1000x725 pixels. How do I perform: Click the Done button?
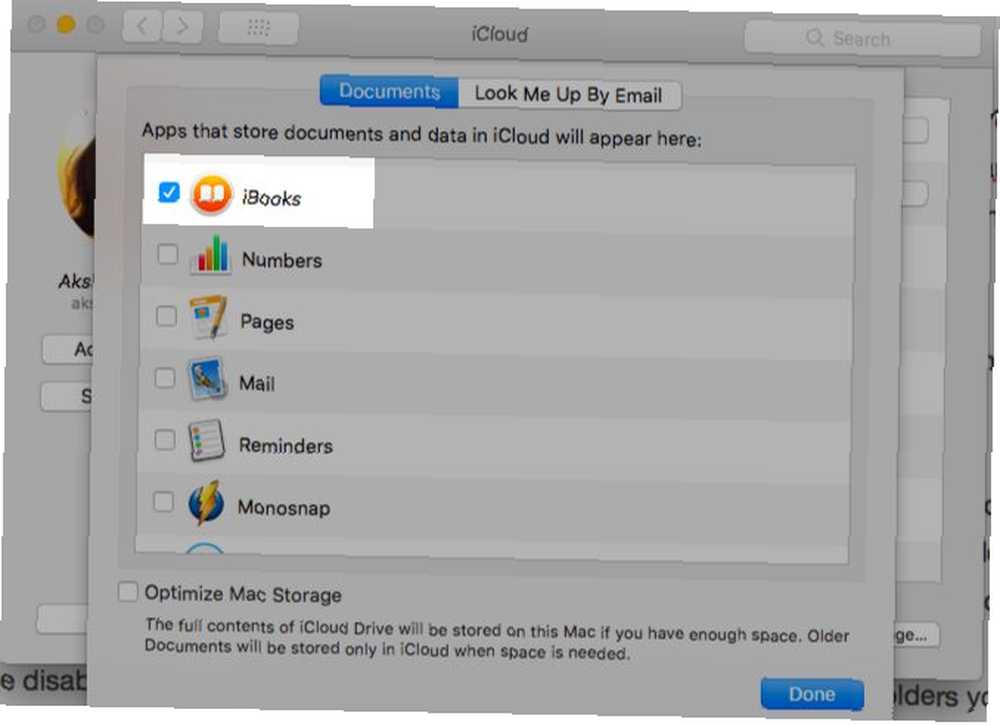tap(812, 693)
